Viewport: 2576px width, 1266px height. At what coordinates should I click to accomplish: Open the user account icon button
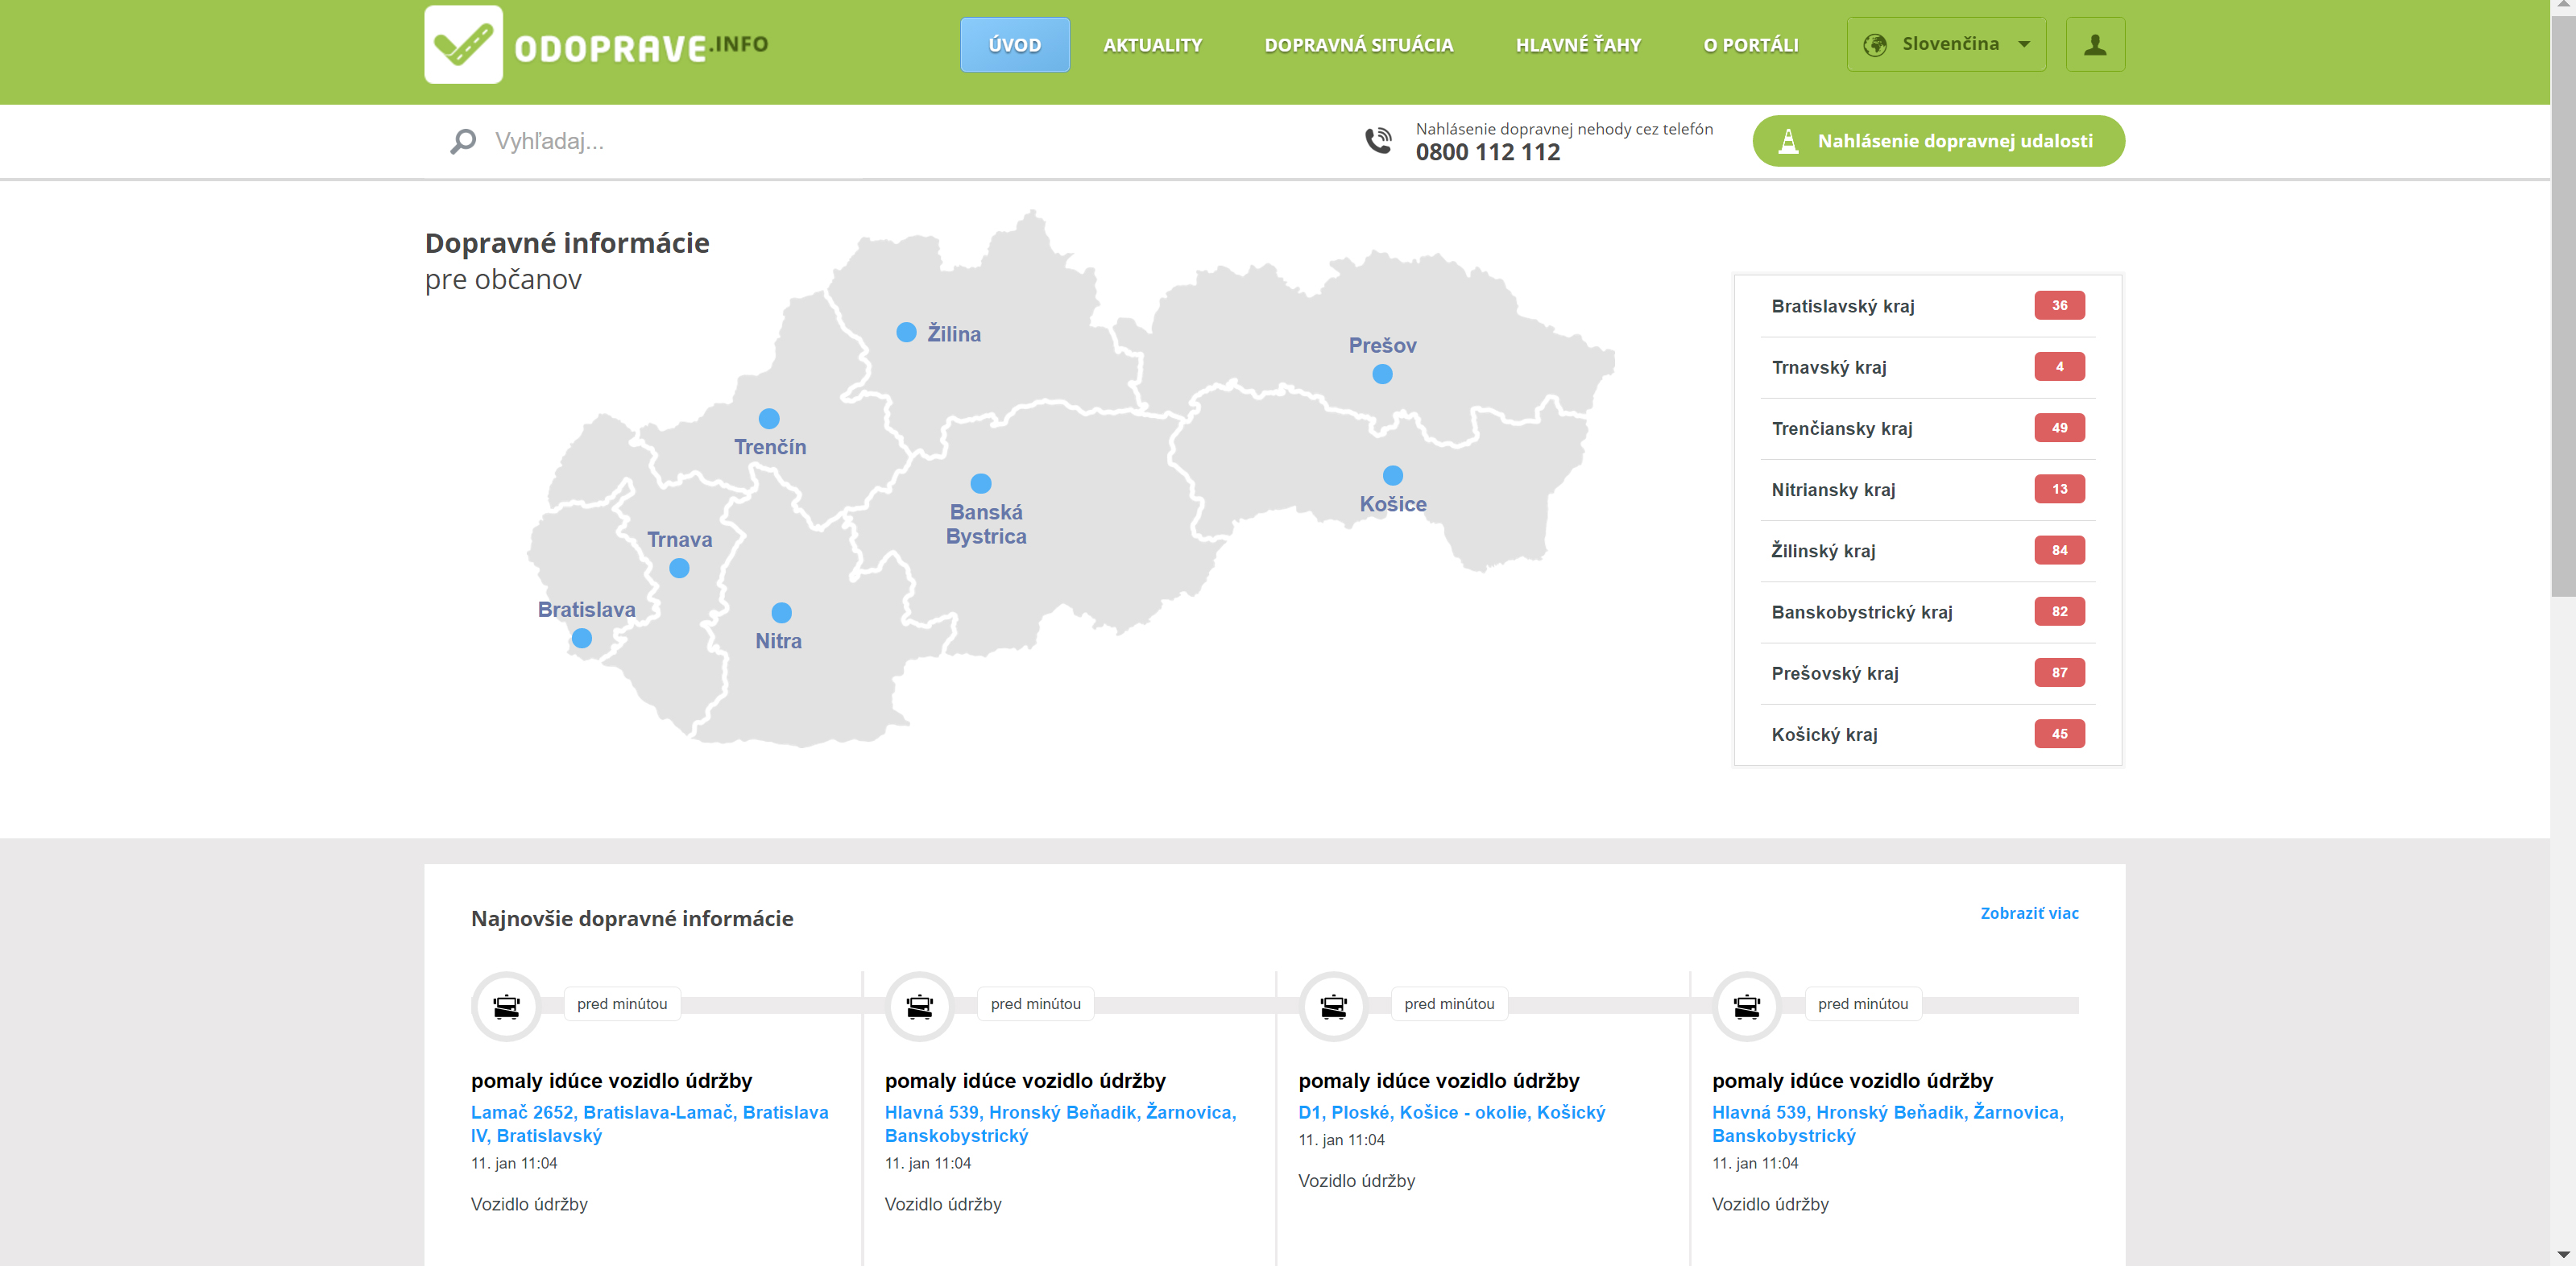pos(2095,45)
